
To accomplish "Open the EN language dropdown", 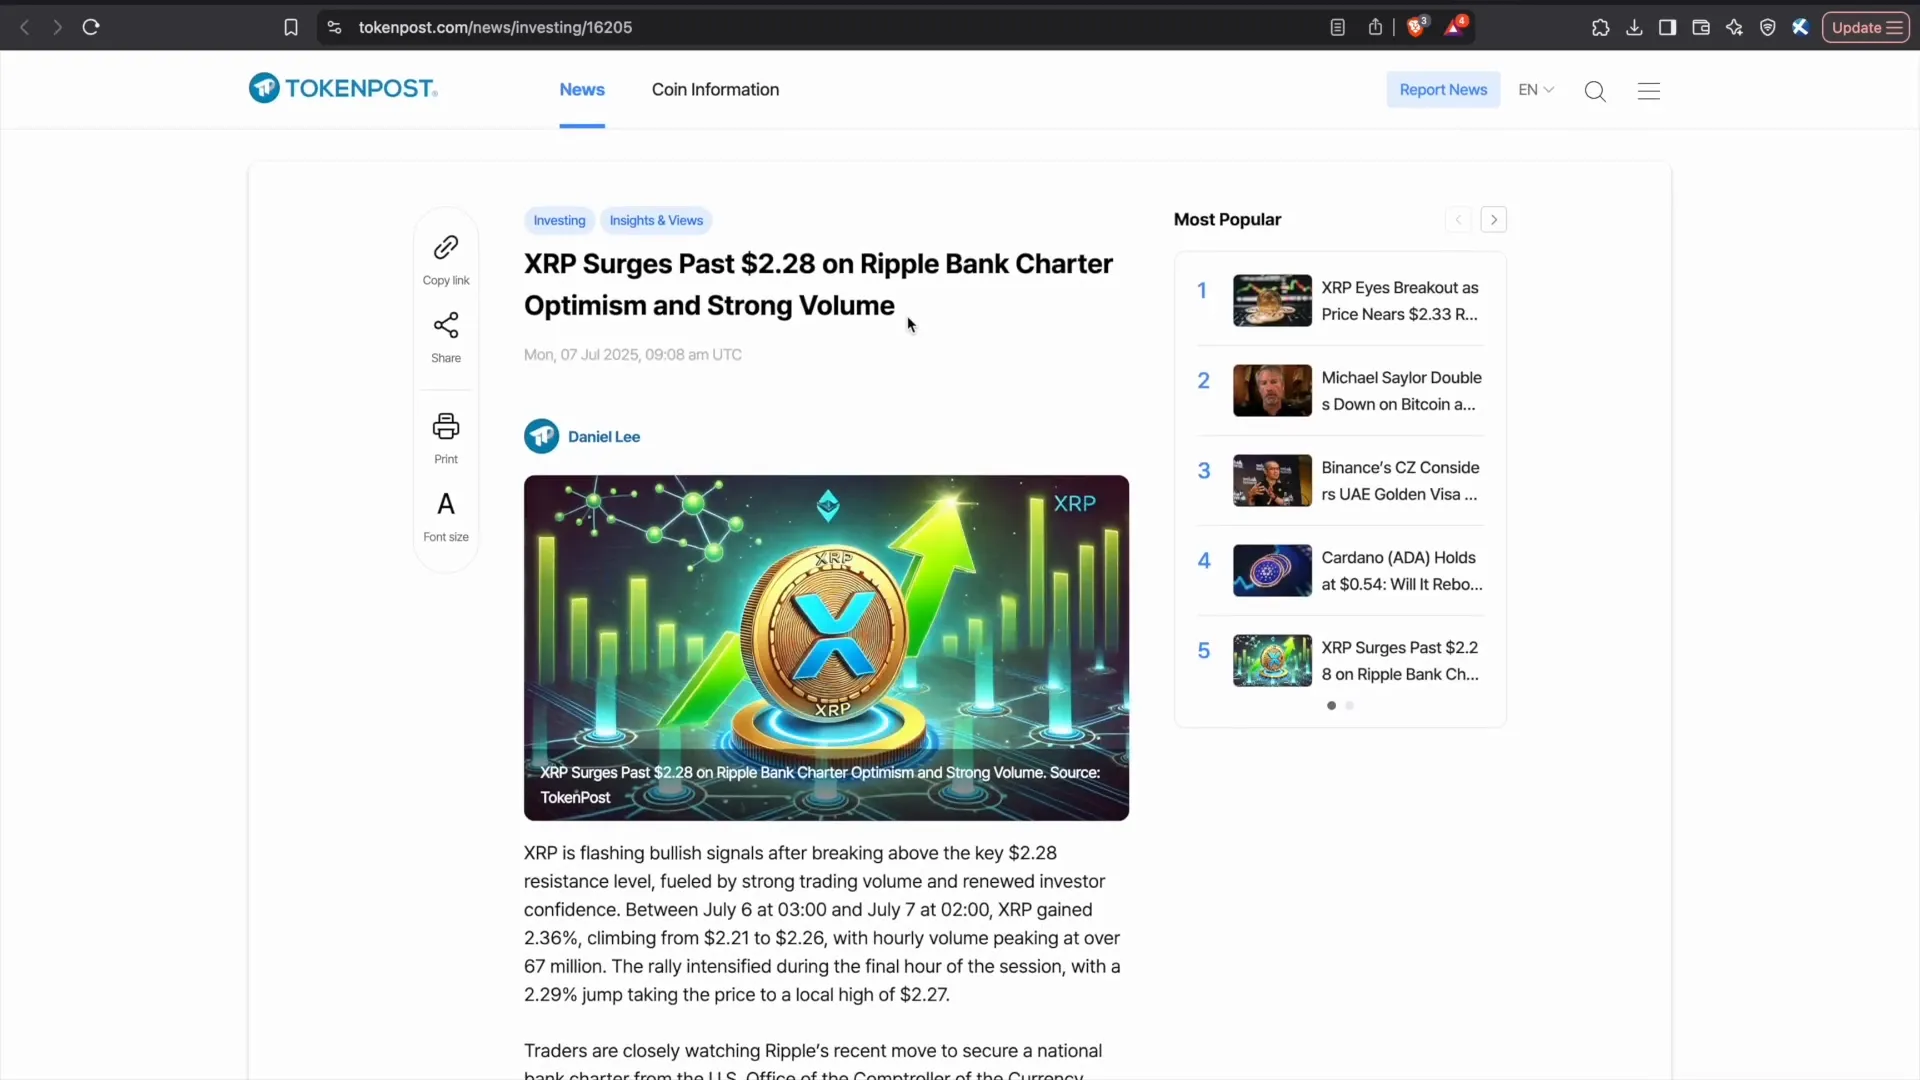I will click(1536, 89).
